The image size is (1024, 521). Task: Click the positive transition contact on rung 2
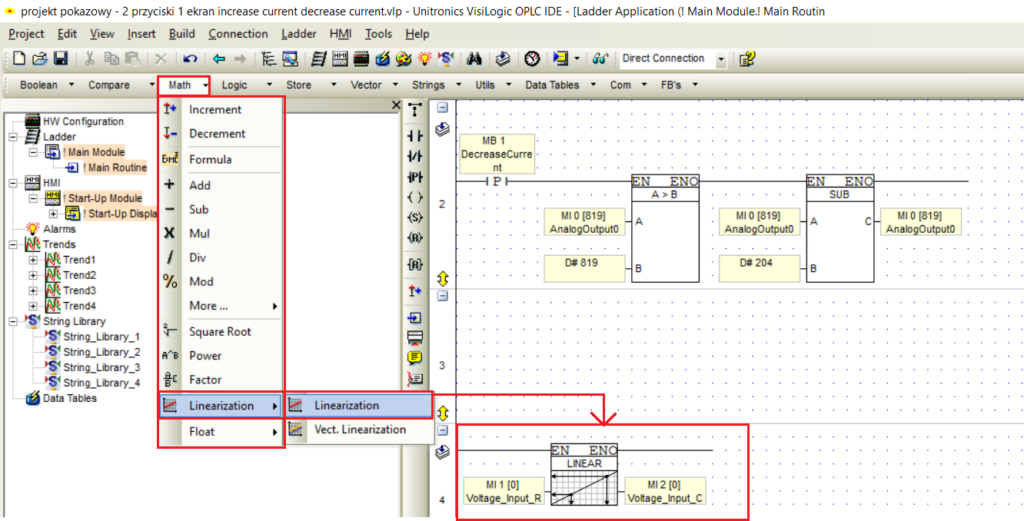coord(497,182)
